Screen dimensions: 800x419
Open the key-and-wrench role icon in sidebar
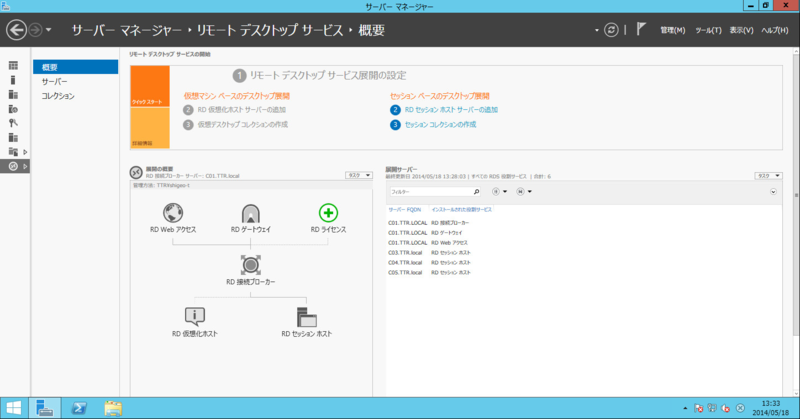pyautogui.click(x=13, y=123)
